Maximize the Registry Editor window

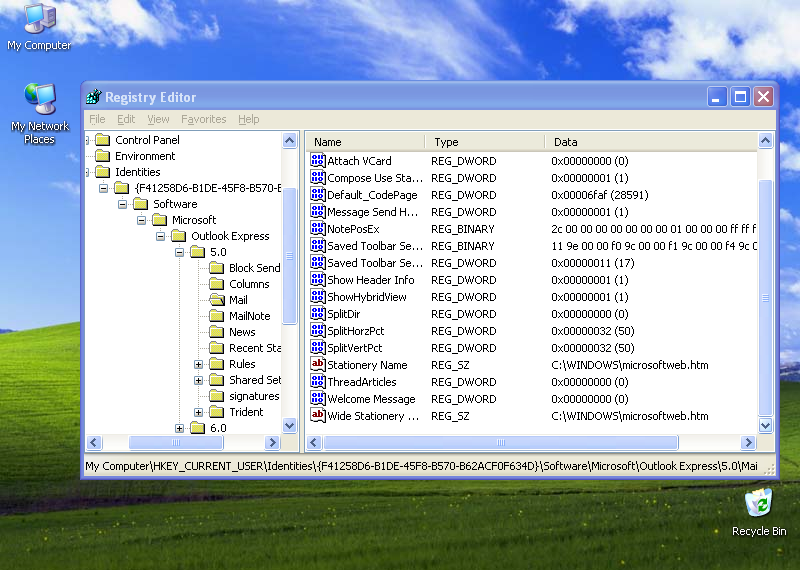740,96
